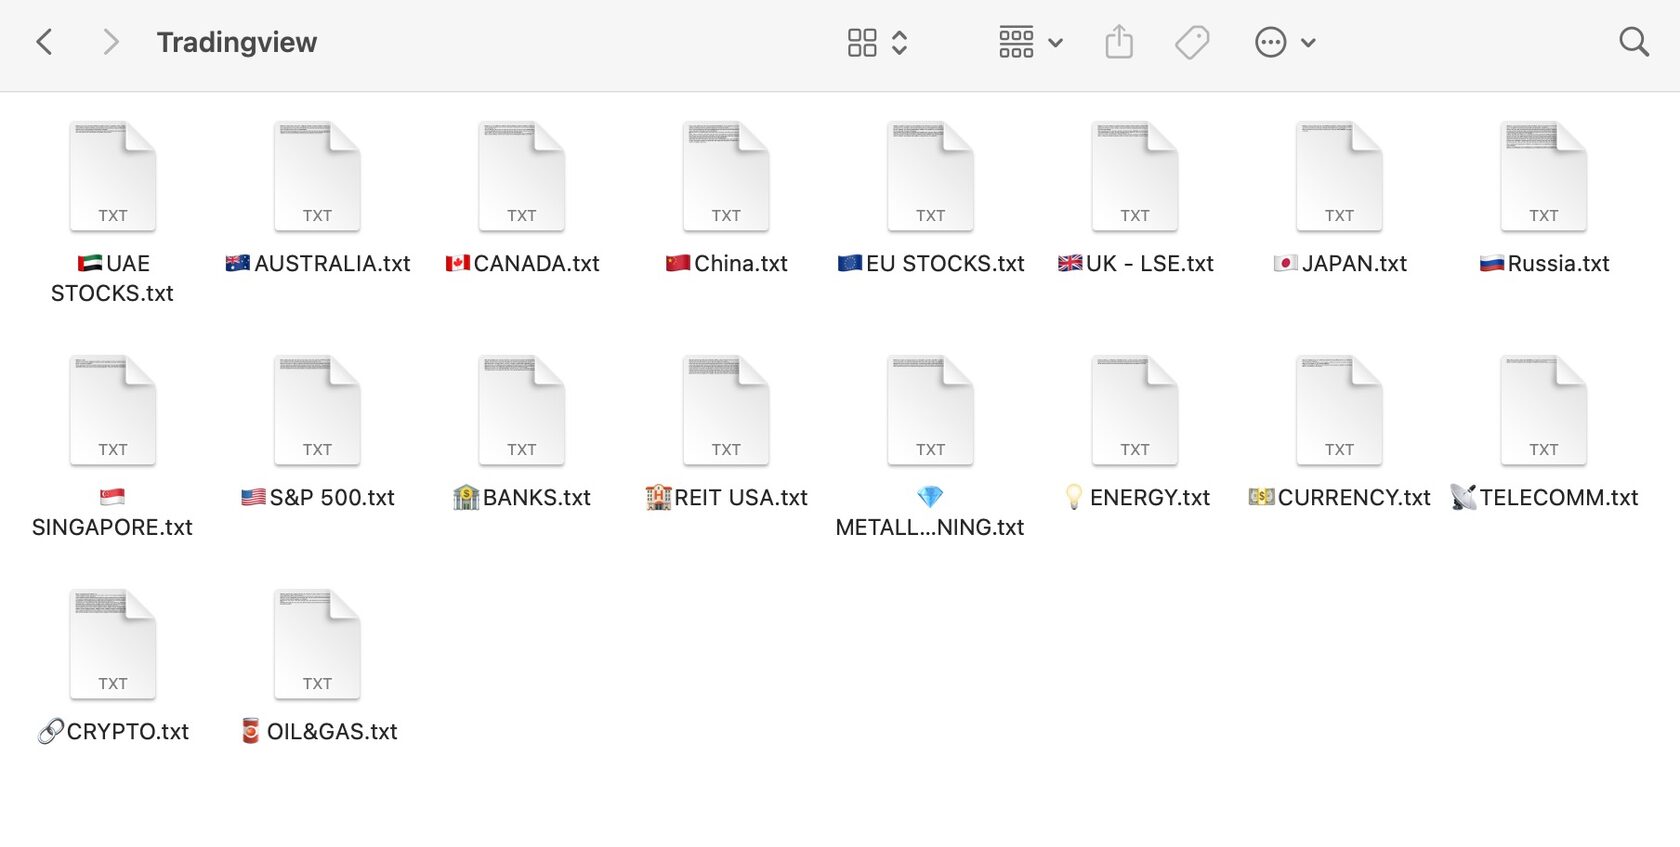Select the JAPAN.txt file icon
This screenshot has height=847, width=1680.
(1340, 176)
